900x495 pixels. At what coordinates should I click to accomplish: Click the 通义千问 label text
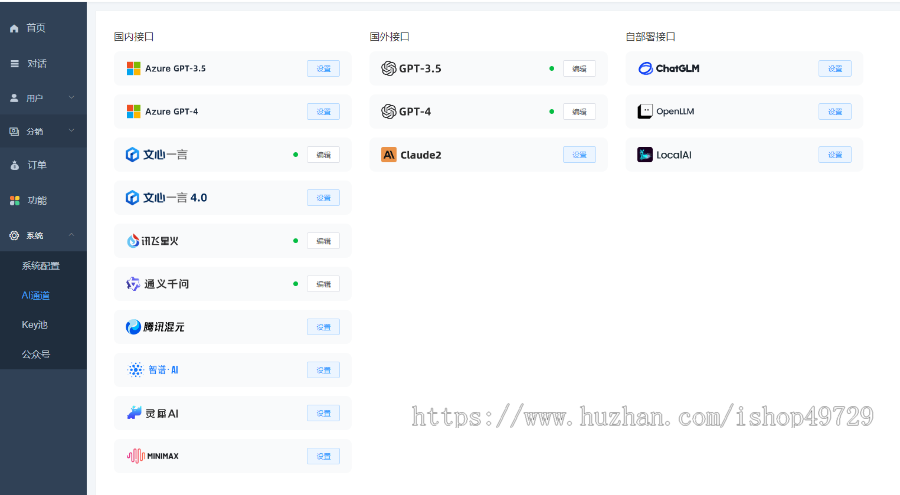click(x=166, y=284)
